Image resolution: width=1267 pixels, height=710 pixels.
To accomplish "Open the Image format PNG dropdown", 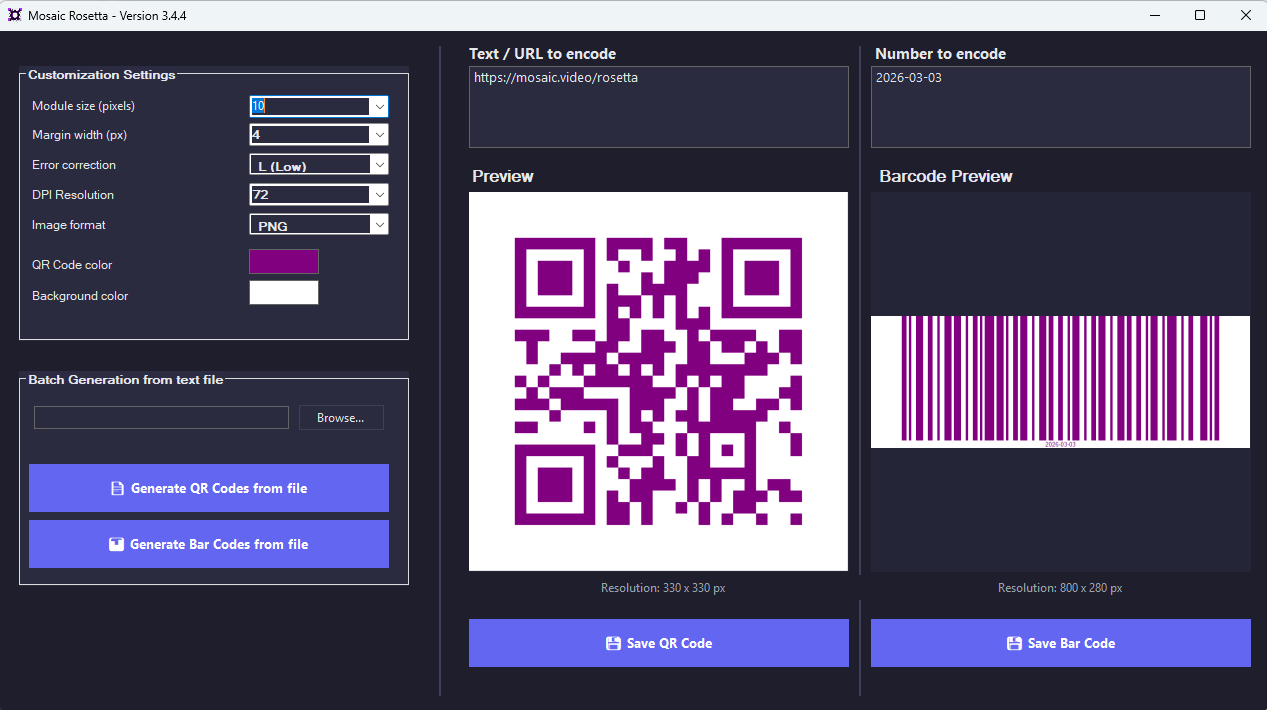I will (379, 225).
